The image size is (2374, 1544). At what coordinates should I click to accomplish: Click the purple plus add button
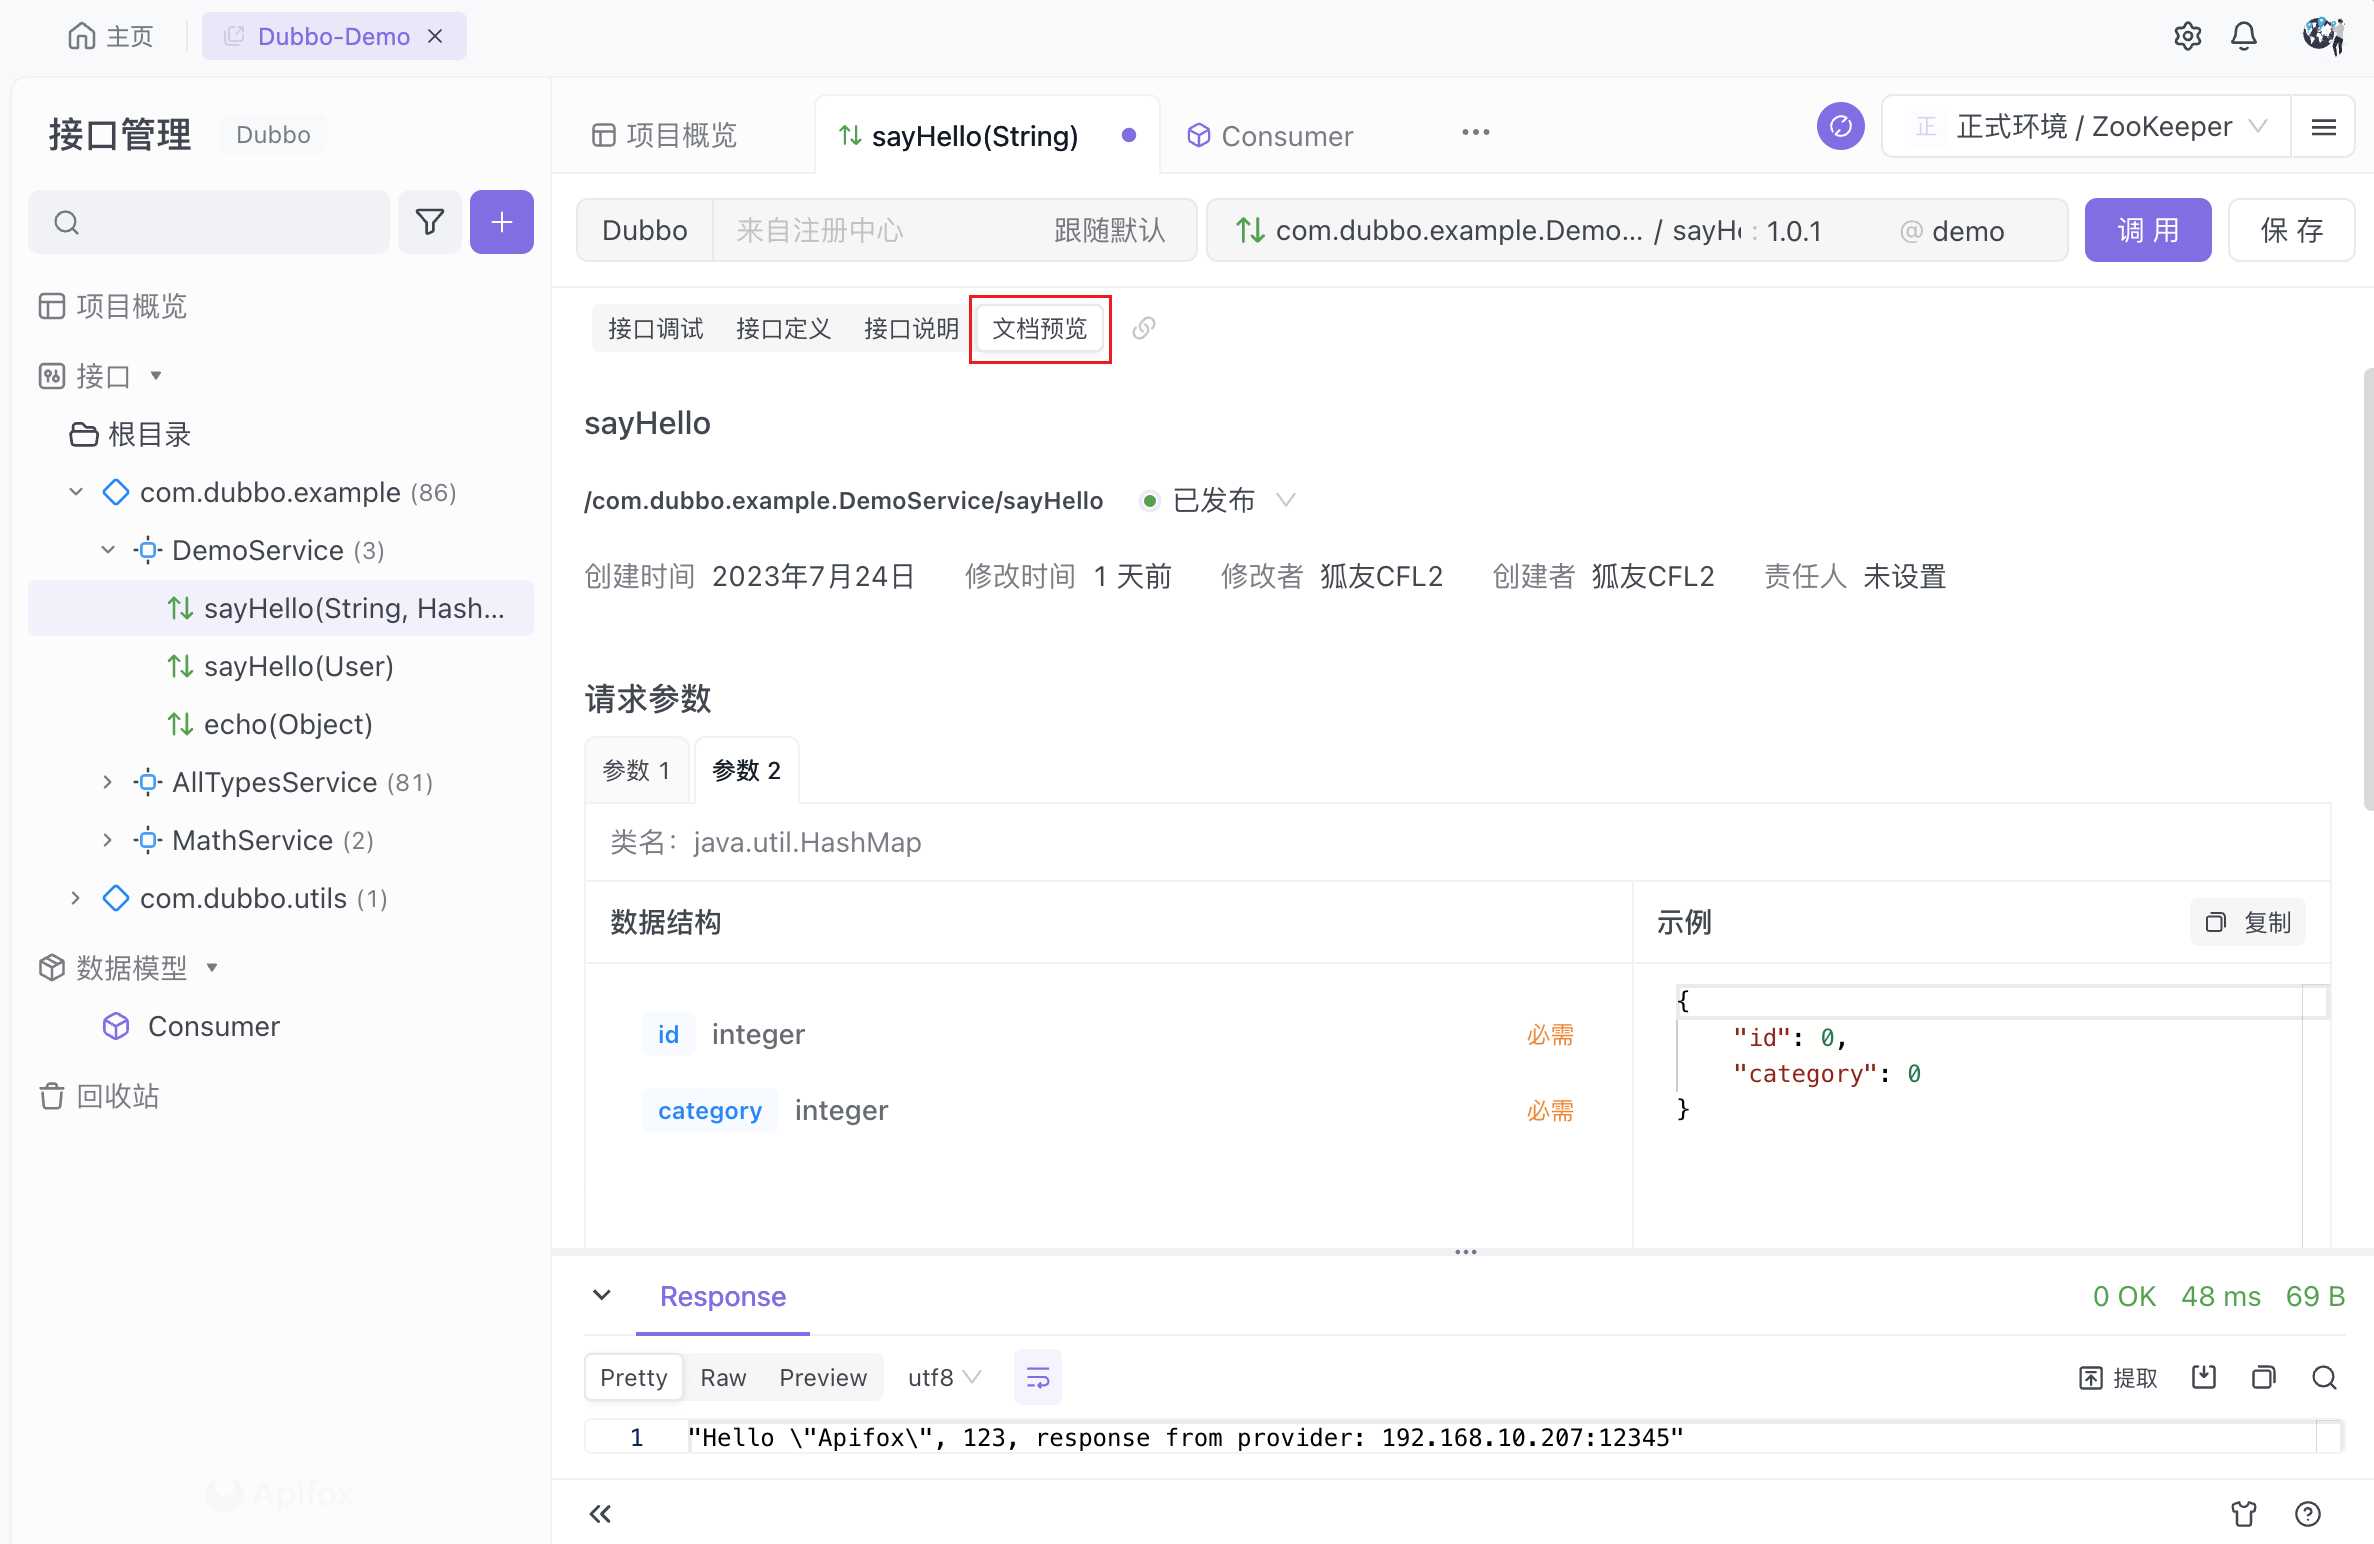[502, 222]
